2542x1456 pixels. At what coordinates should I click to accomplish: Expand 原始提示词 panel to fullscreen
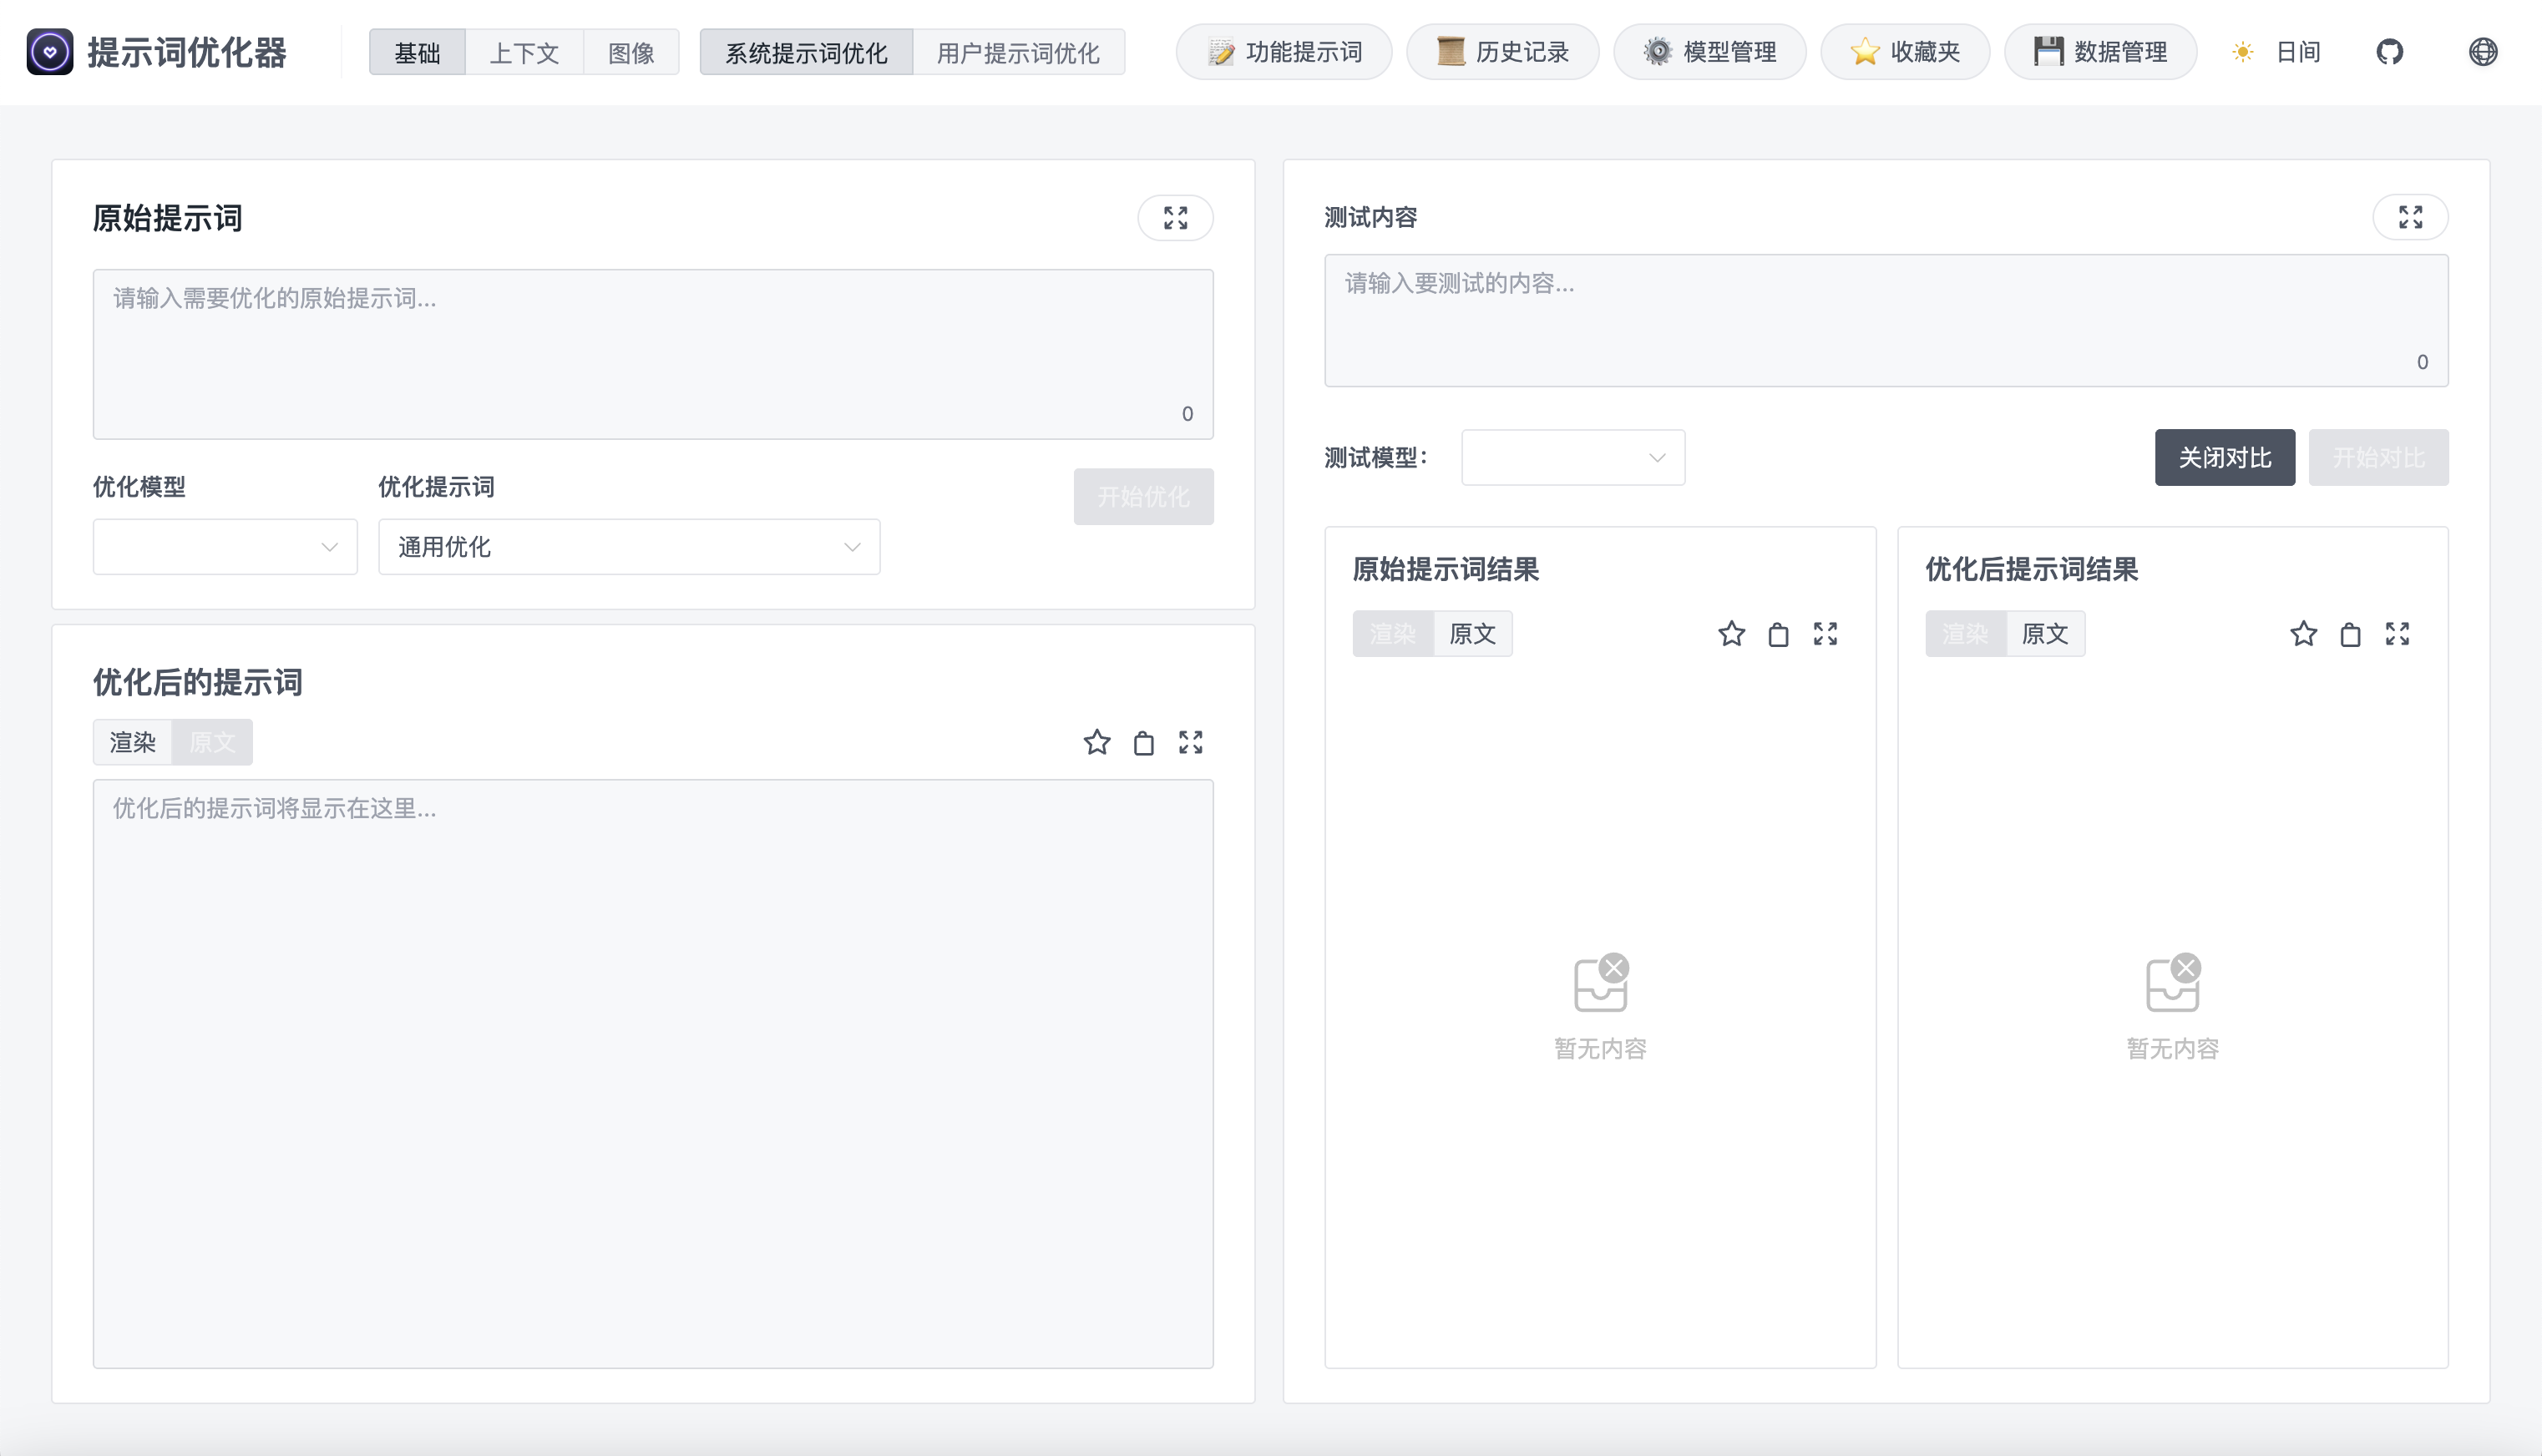(x=1175, y=217)
